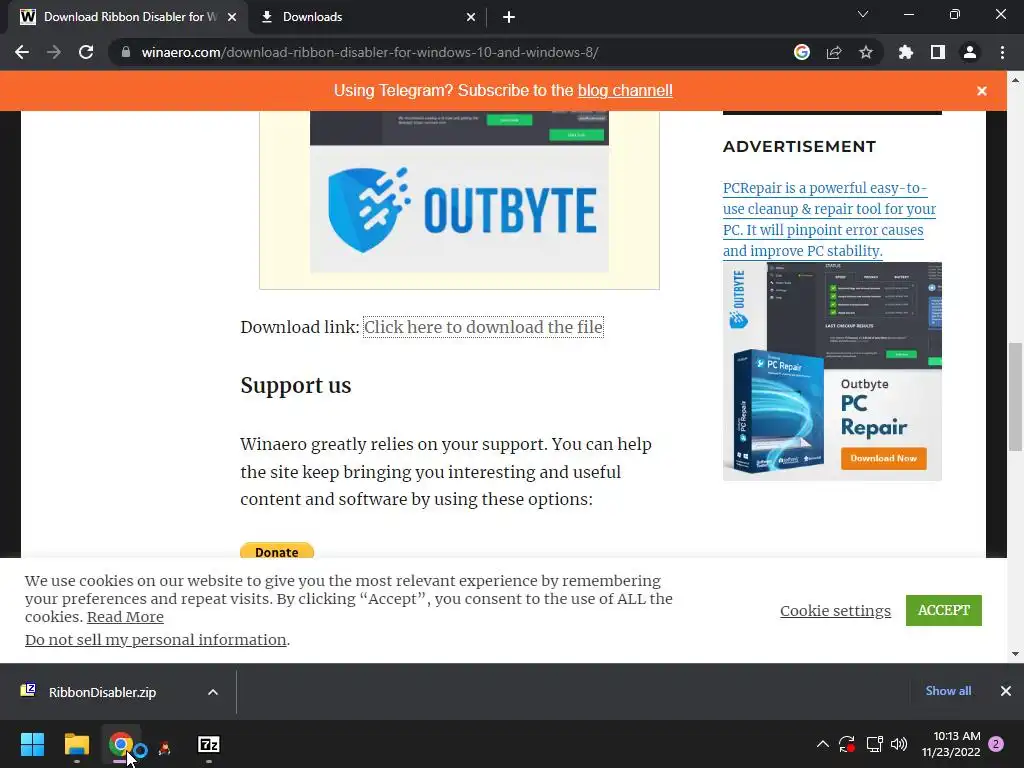Dismiss the orange Telegram banner

tap(982, 91)
